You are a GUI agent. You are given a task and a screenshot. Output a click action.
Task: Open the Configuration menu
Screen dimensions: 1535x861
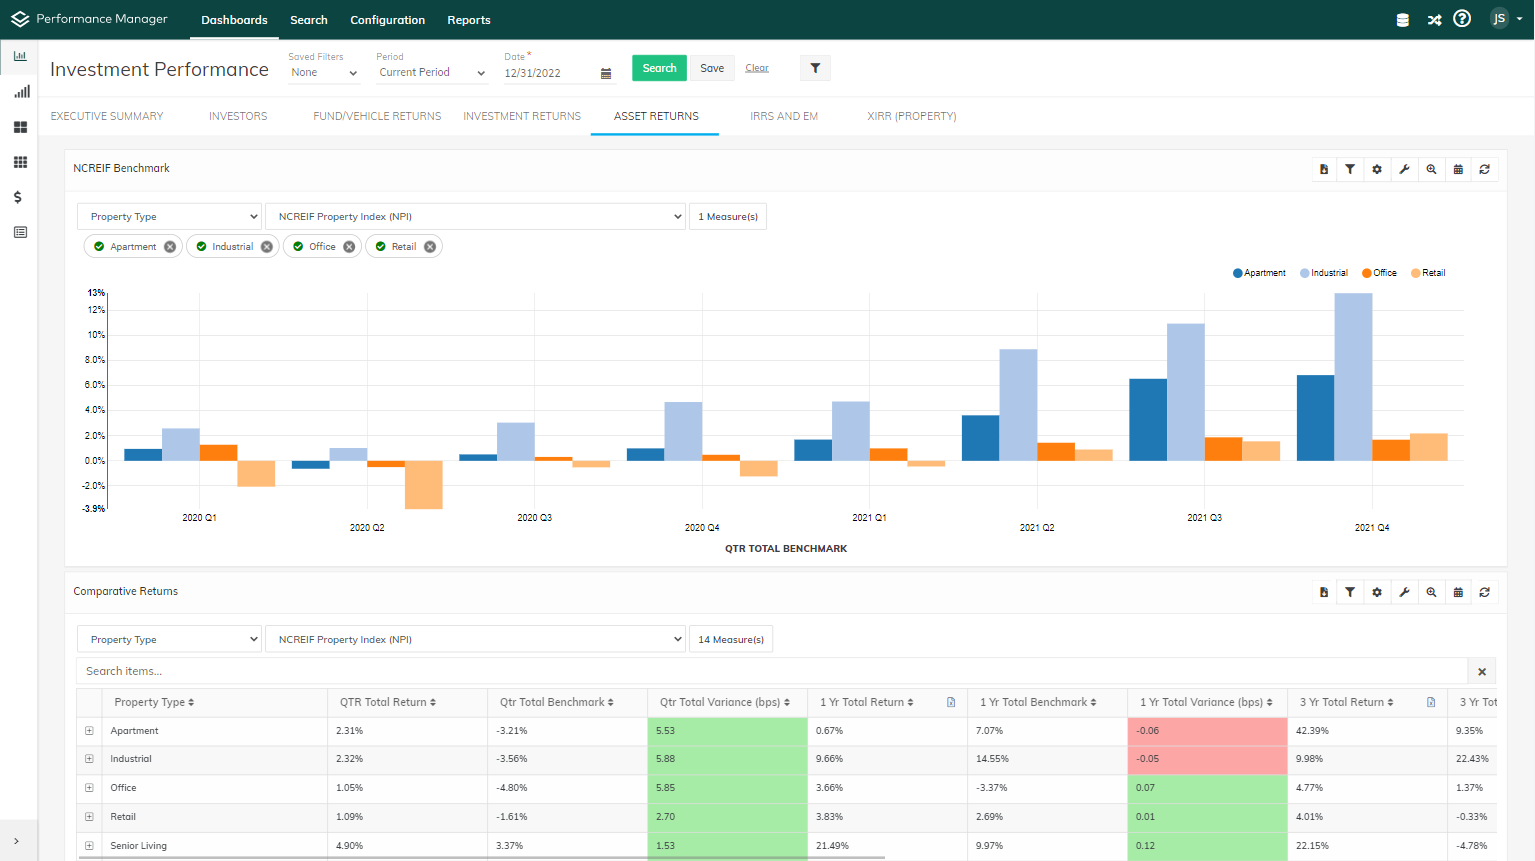coord(387,20)
